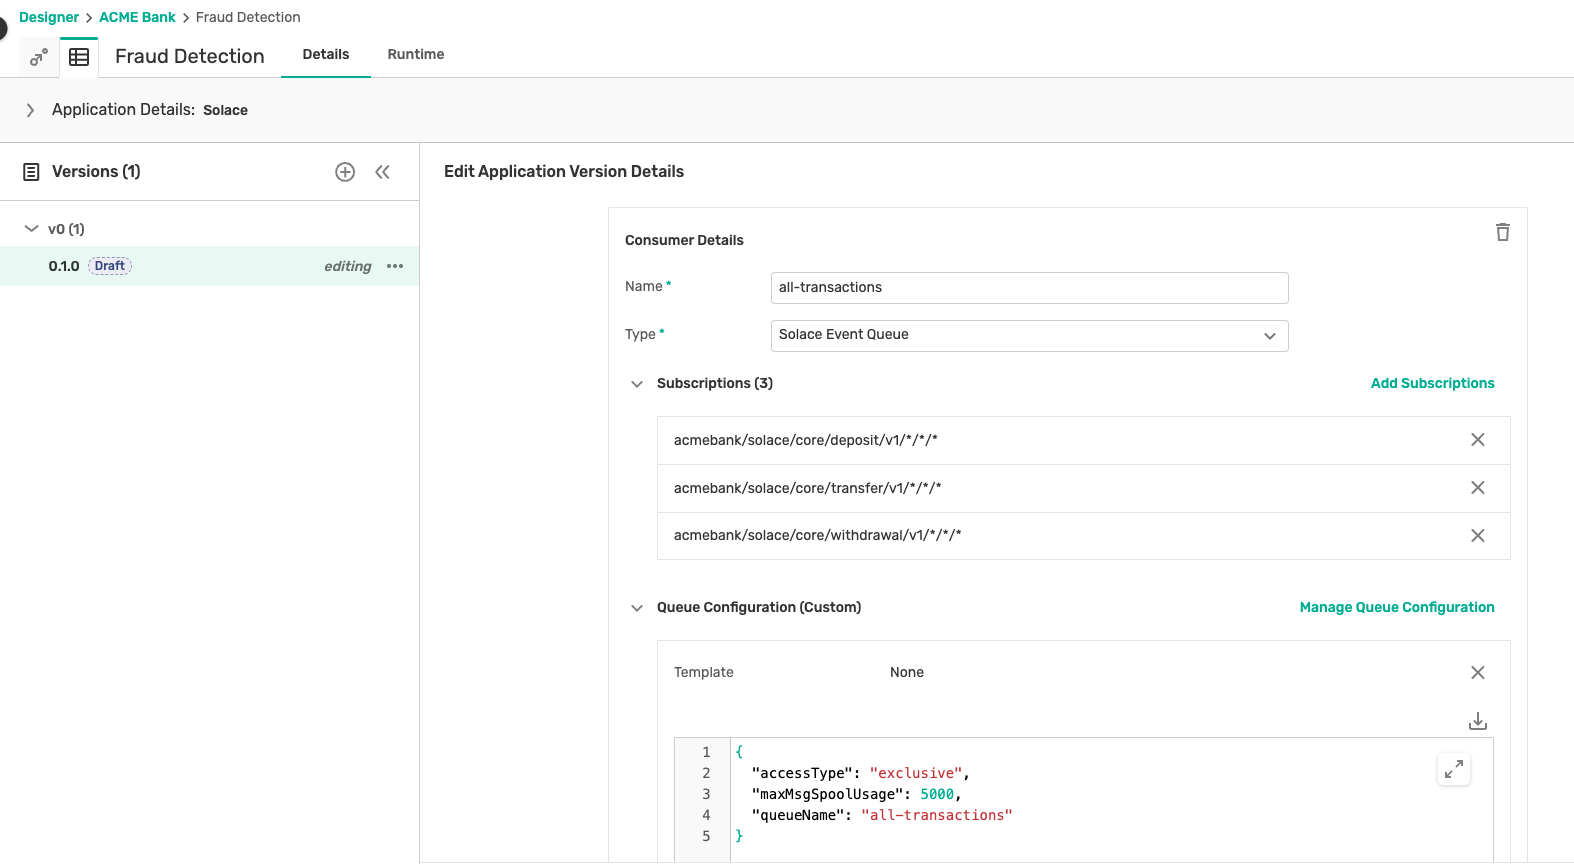Download the queue configuration JSON
This screenshot has height=864, width=1574.
(1477, 721)
